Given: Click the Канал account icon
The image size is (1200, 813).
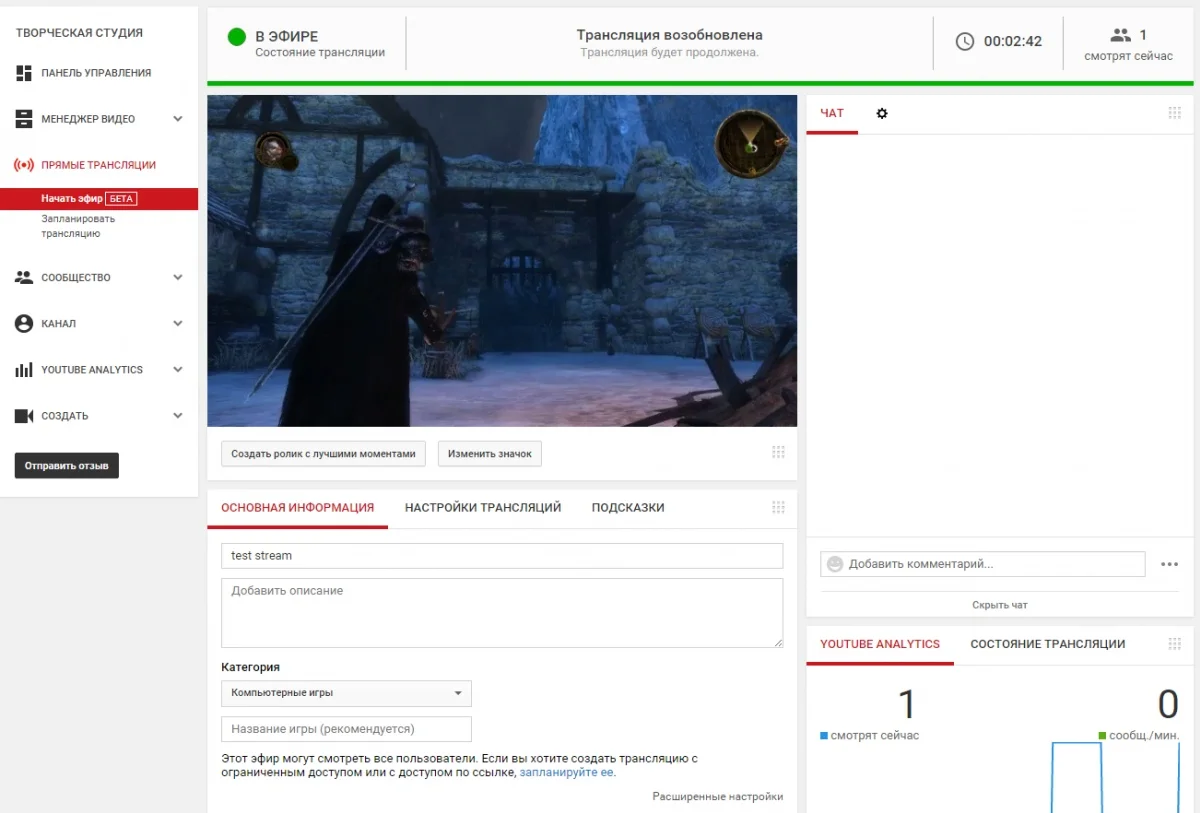Looking at the screenshot, I should point(24,324).
